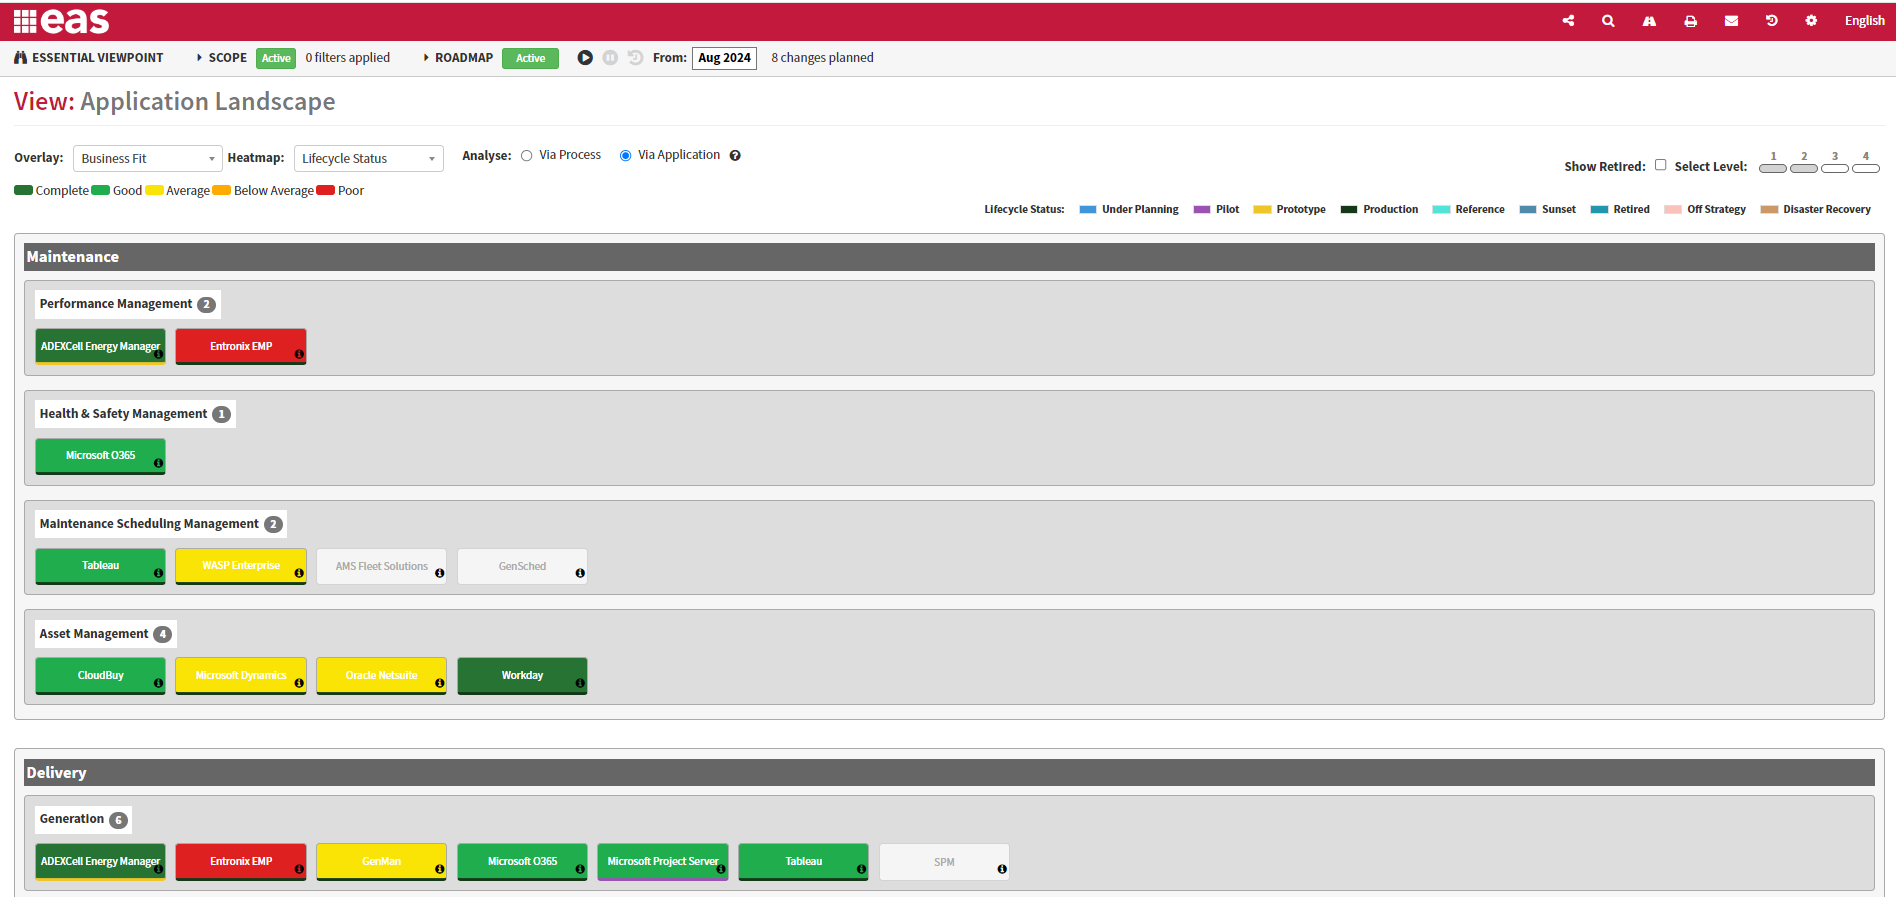Toggle the Scope Active badge
This screenshot has height=897, width=1896.
coord(276,58)
